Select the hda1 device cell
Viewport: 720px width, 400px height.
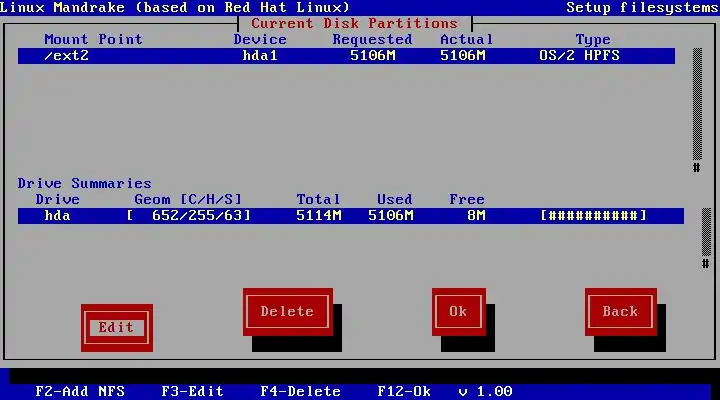260,56
